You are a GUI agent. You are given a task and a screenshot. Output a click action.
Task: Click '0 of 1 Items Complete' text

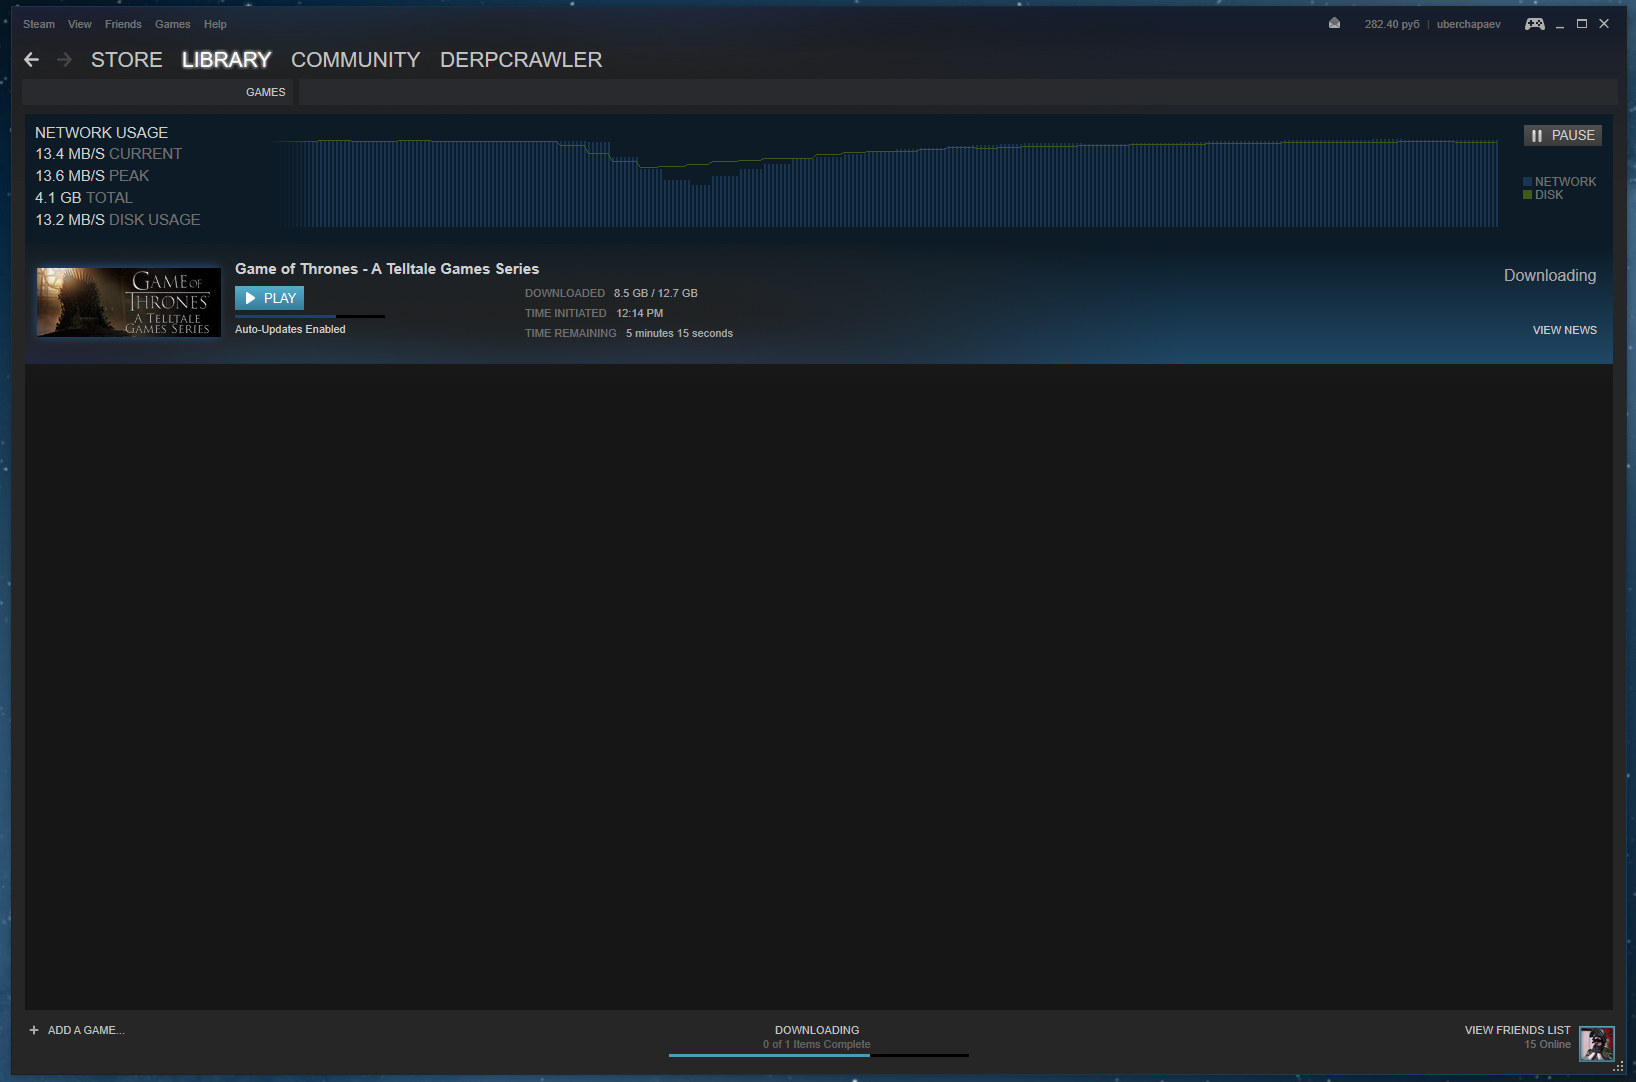click(x=816, y=1044)
